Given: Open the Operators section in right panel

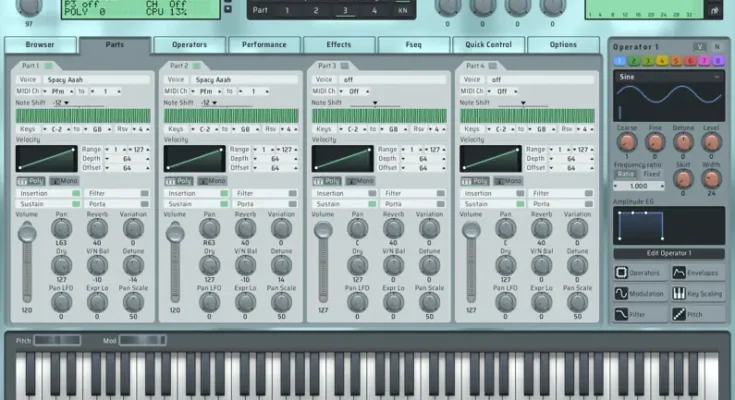Looking at the screenshot, I should click(640, 272).
